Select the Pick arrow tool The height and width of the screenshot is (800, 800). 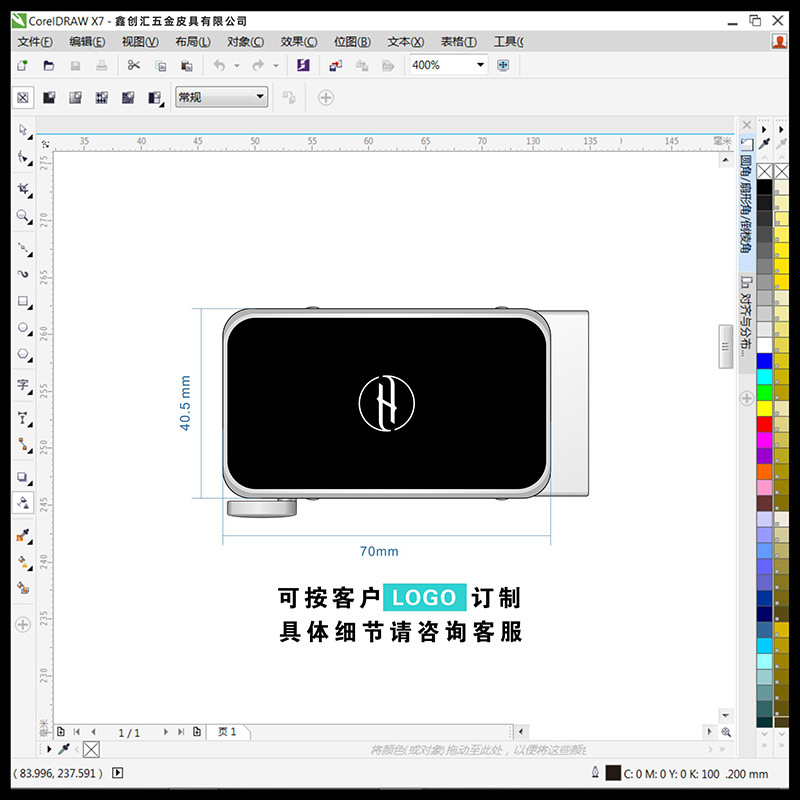click(23, 130)
